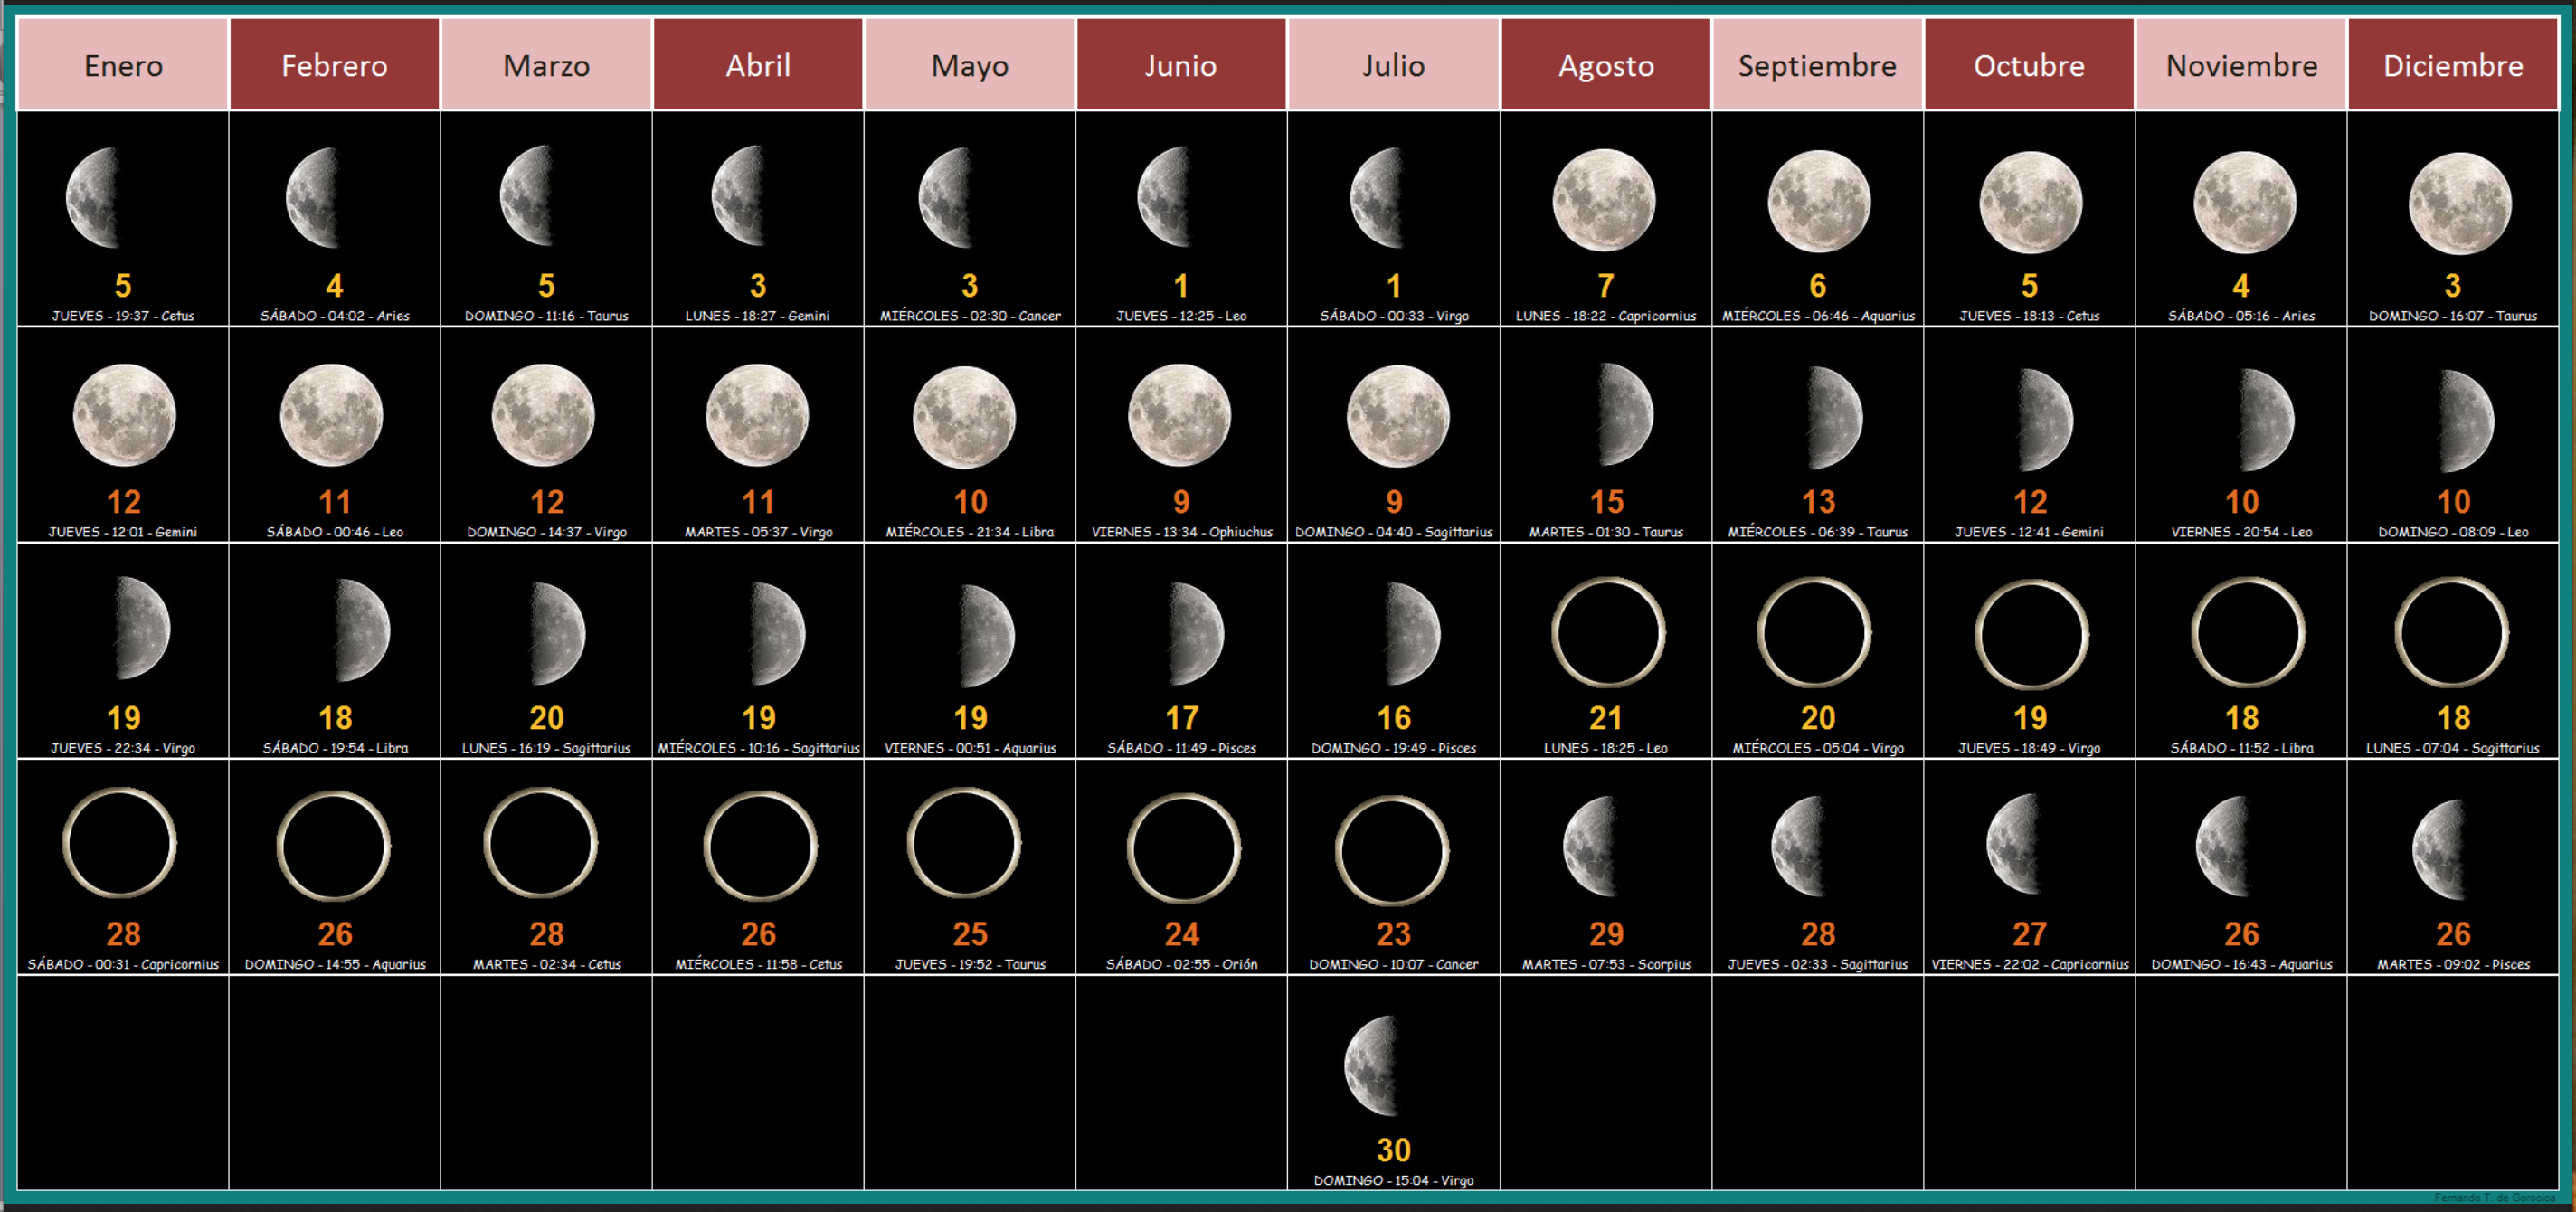2576x1212 pixels.
Task: Click text 'VIERNES - 22:02 - Capricornius'
Action: coord(2030,964)
